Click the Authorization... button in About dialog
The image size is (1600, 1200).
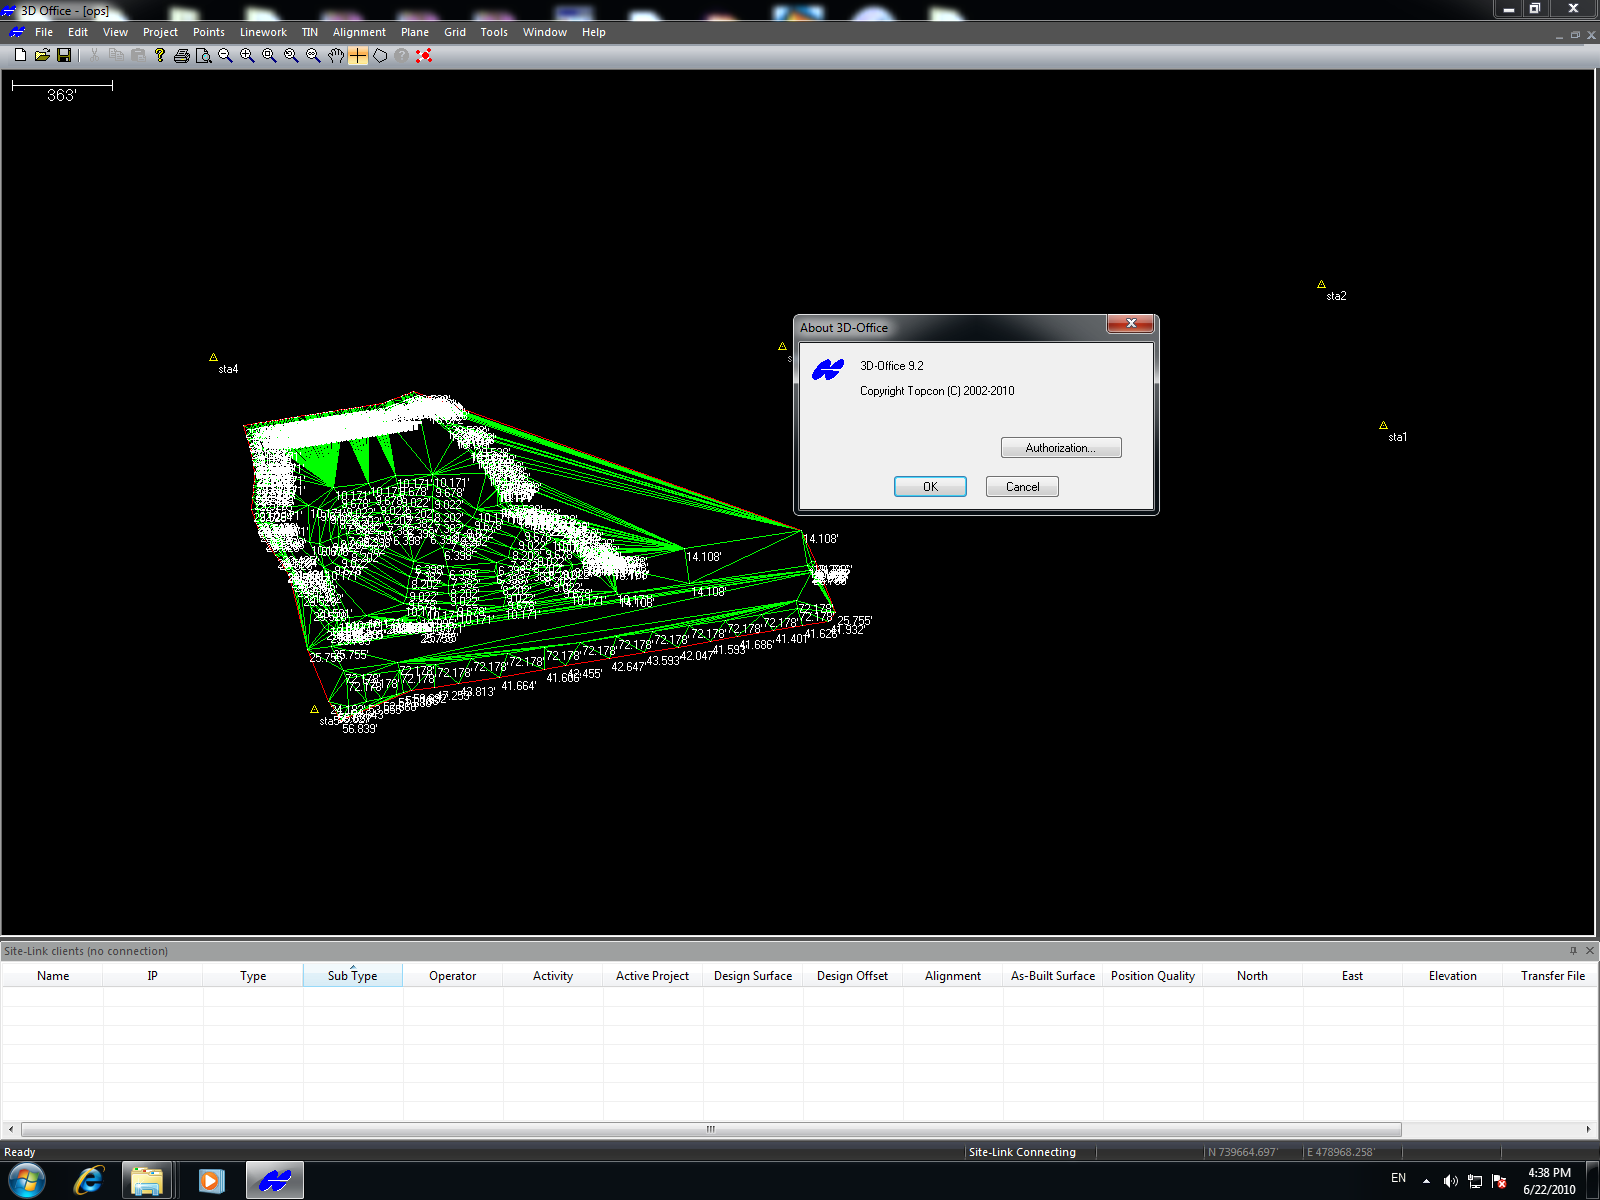pyautogui.click(x=1061, y=448)
